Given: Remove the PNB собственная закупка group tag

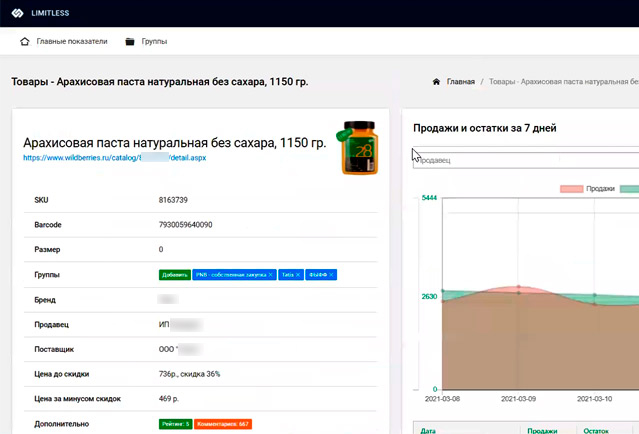Looking at the screenshot, I should [x=270, y=275].
